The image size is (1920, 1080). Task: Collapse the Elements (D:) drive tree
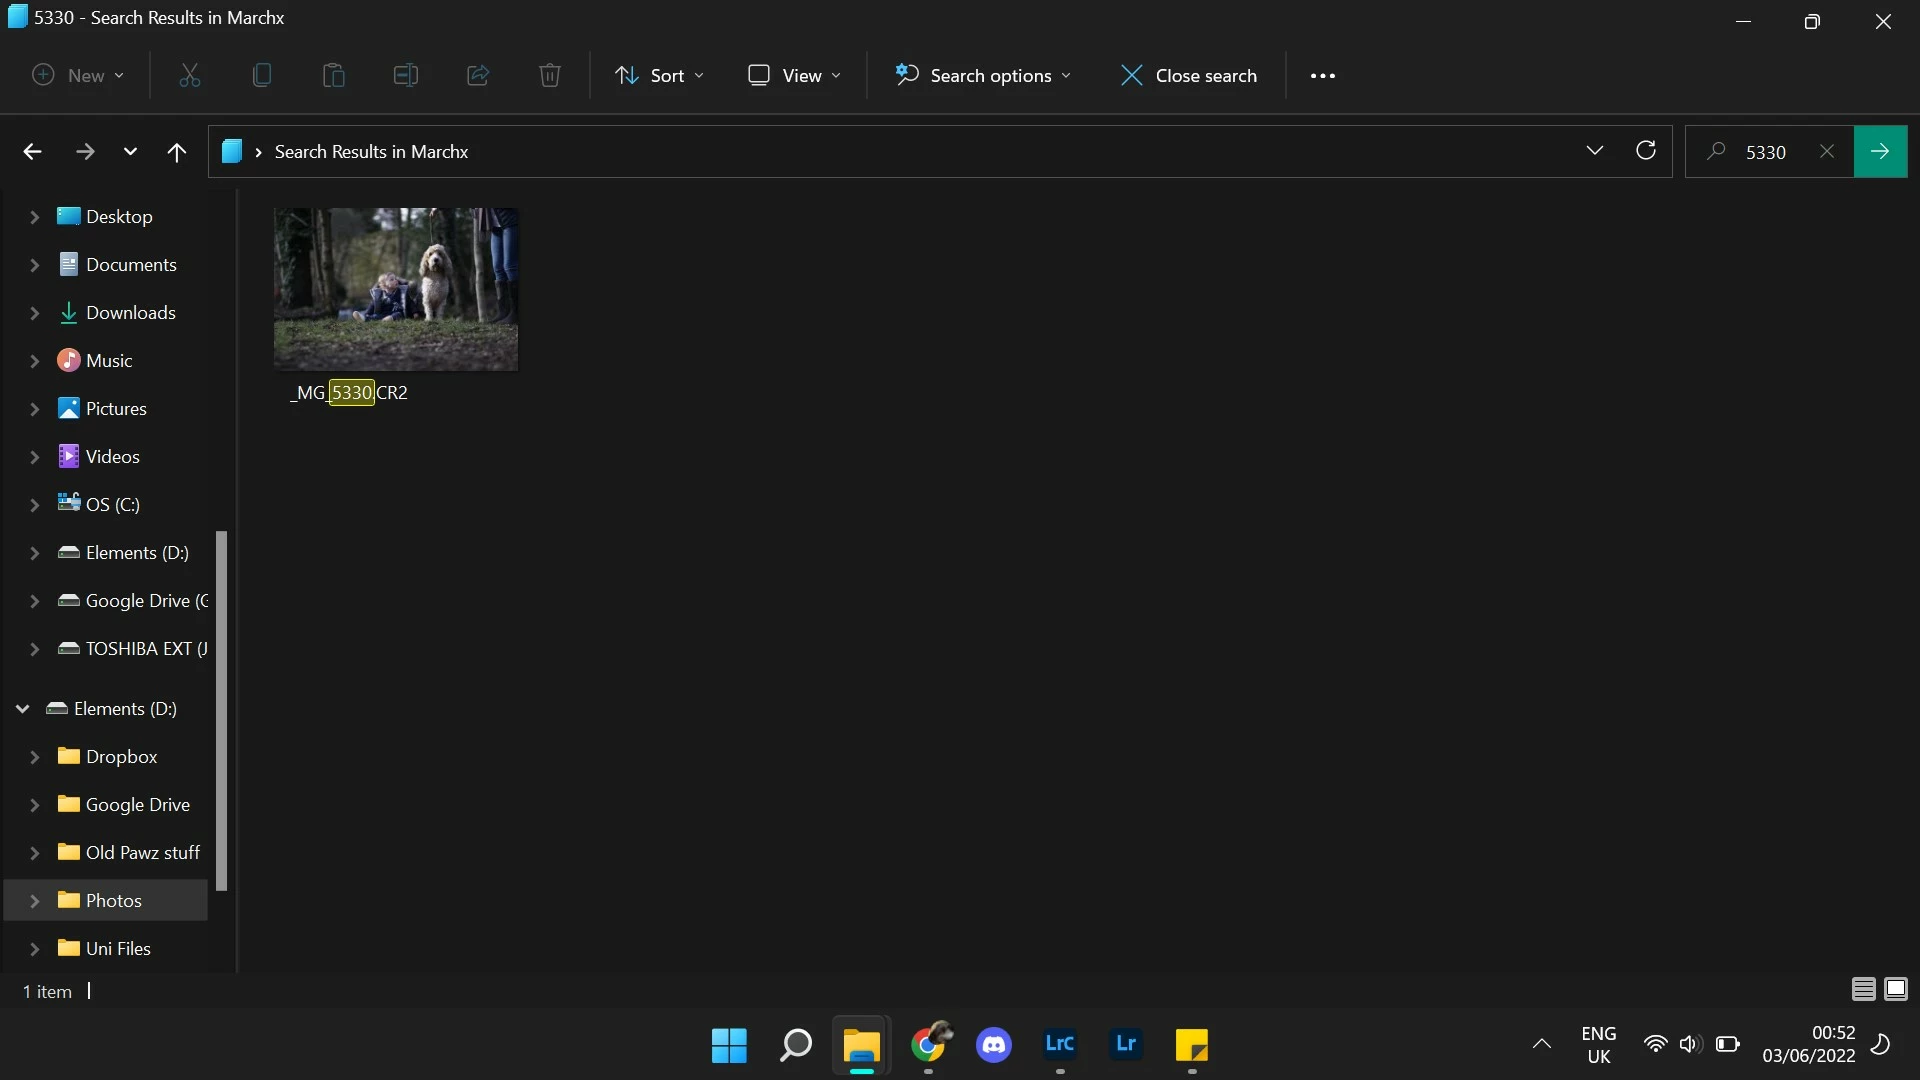22,709
